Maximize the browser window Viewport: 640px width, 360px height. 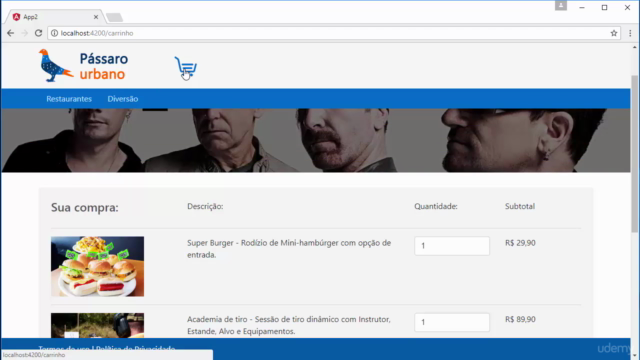tap(604, 7)
